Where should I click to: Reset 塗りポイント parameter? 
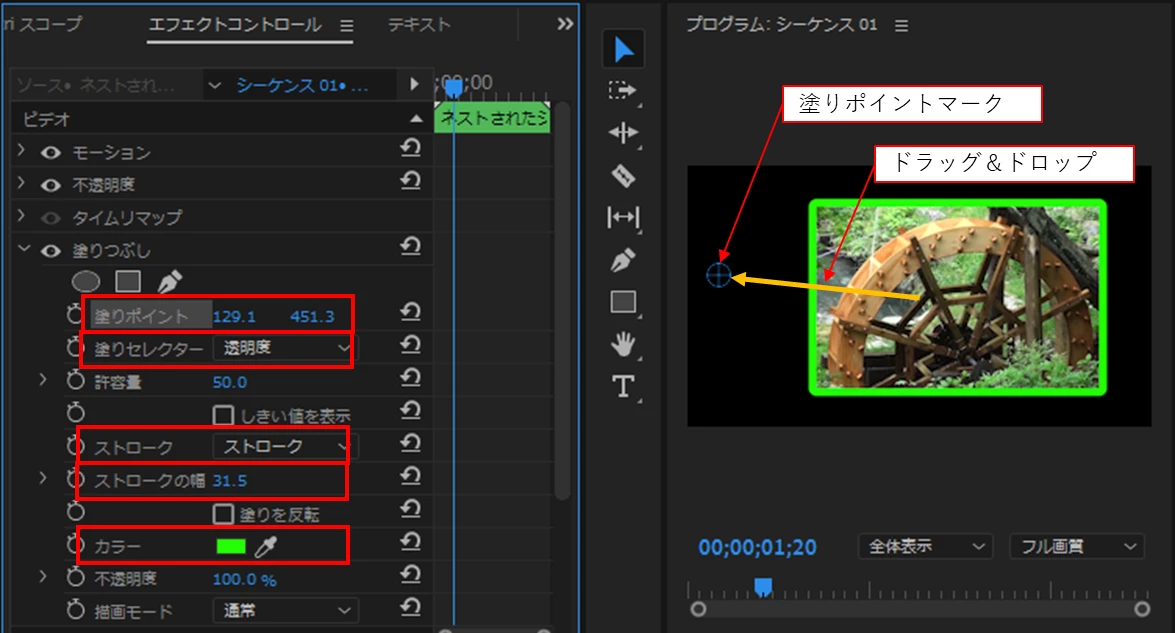coord(410,312)
